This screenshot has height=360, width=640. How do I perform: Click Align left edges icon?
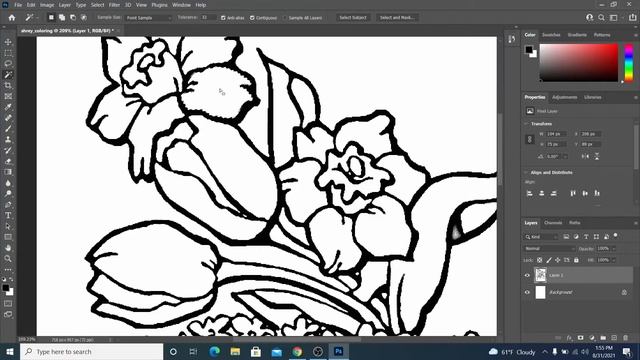pos(530,193)
